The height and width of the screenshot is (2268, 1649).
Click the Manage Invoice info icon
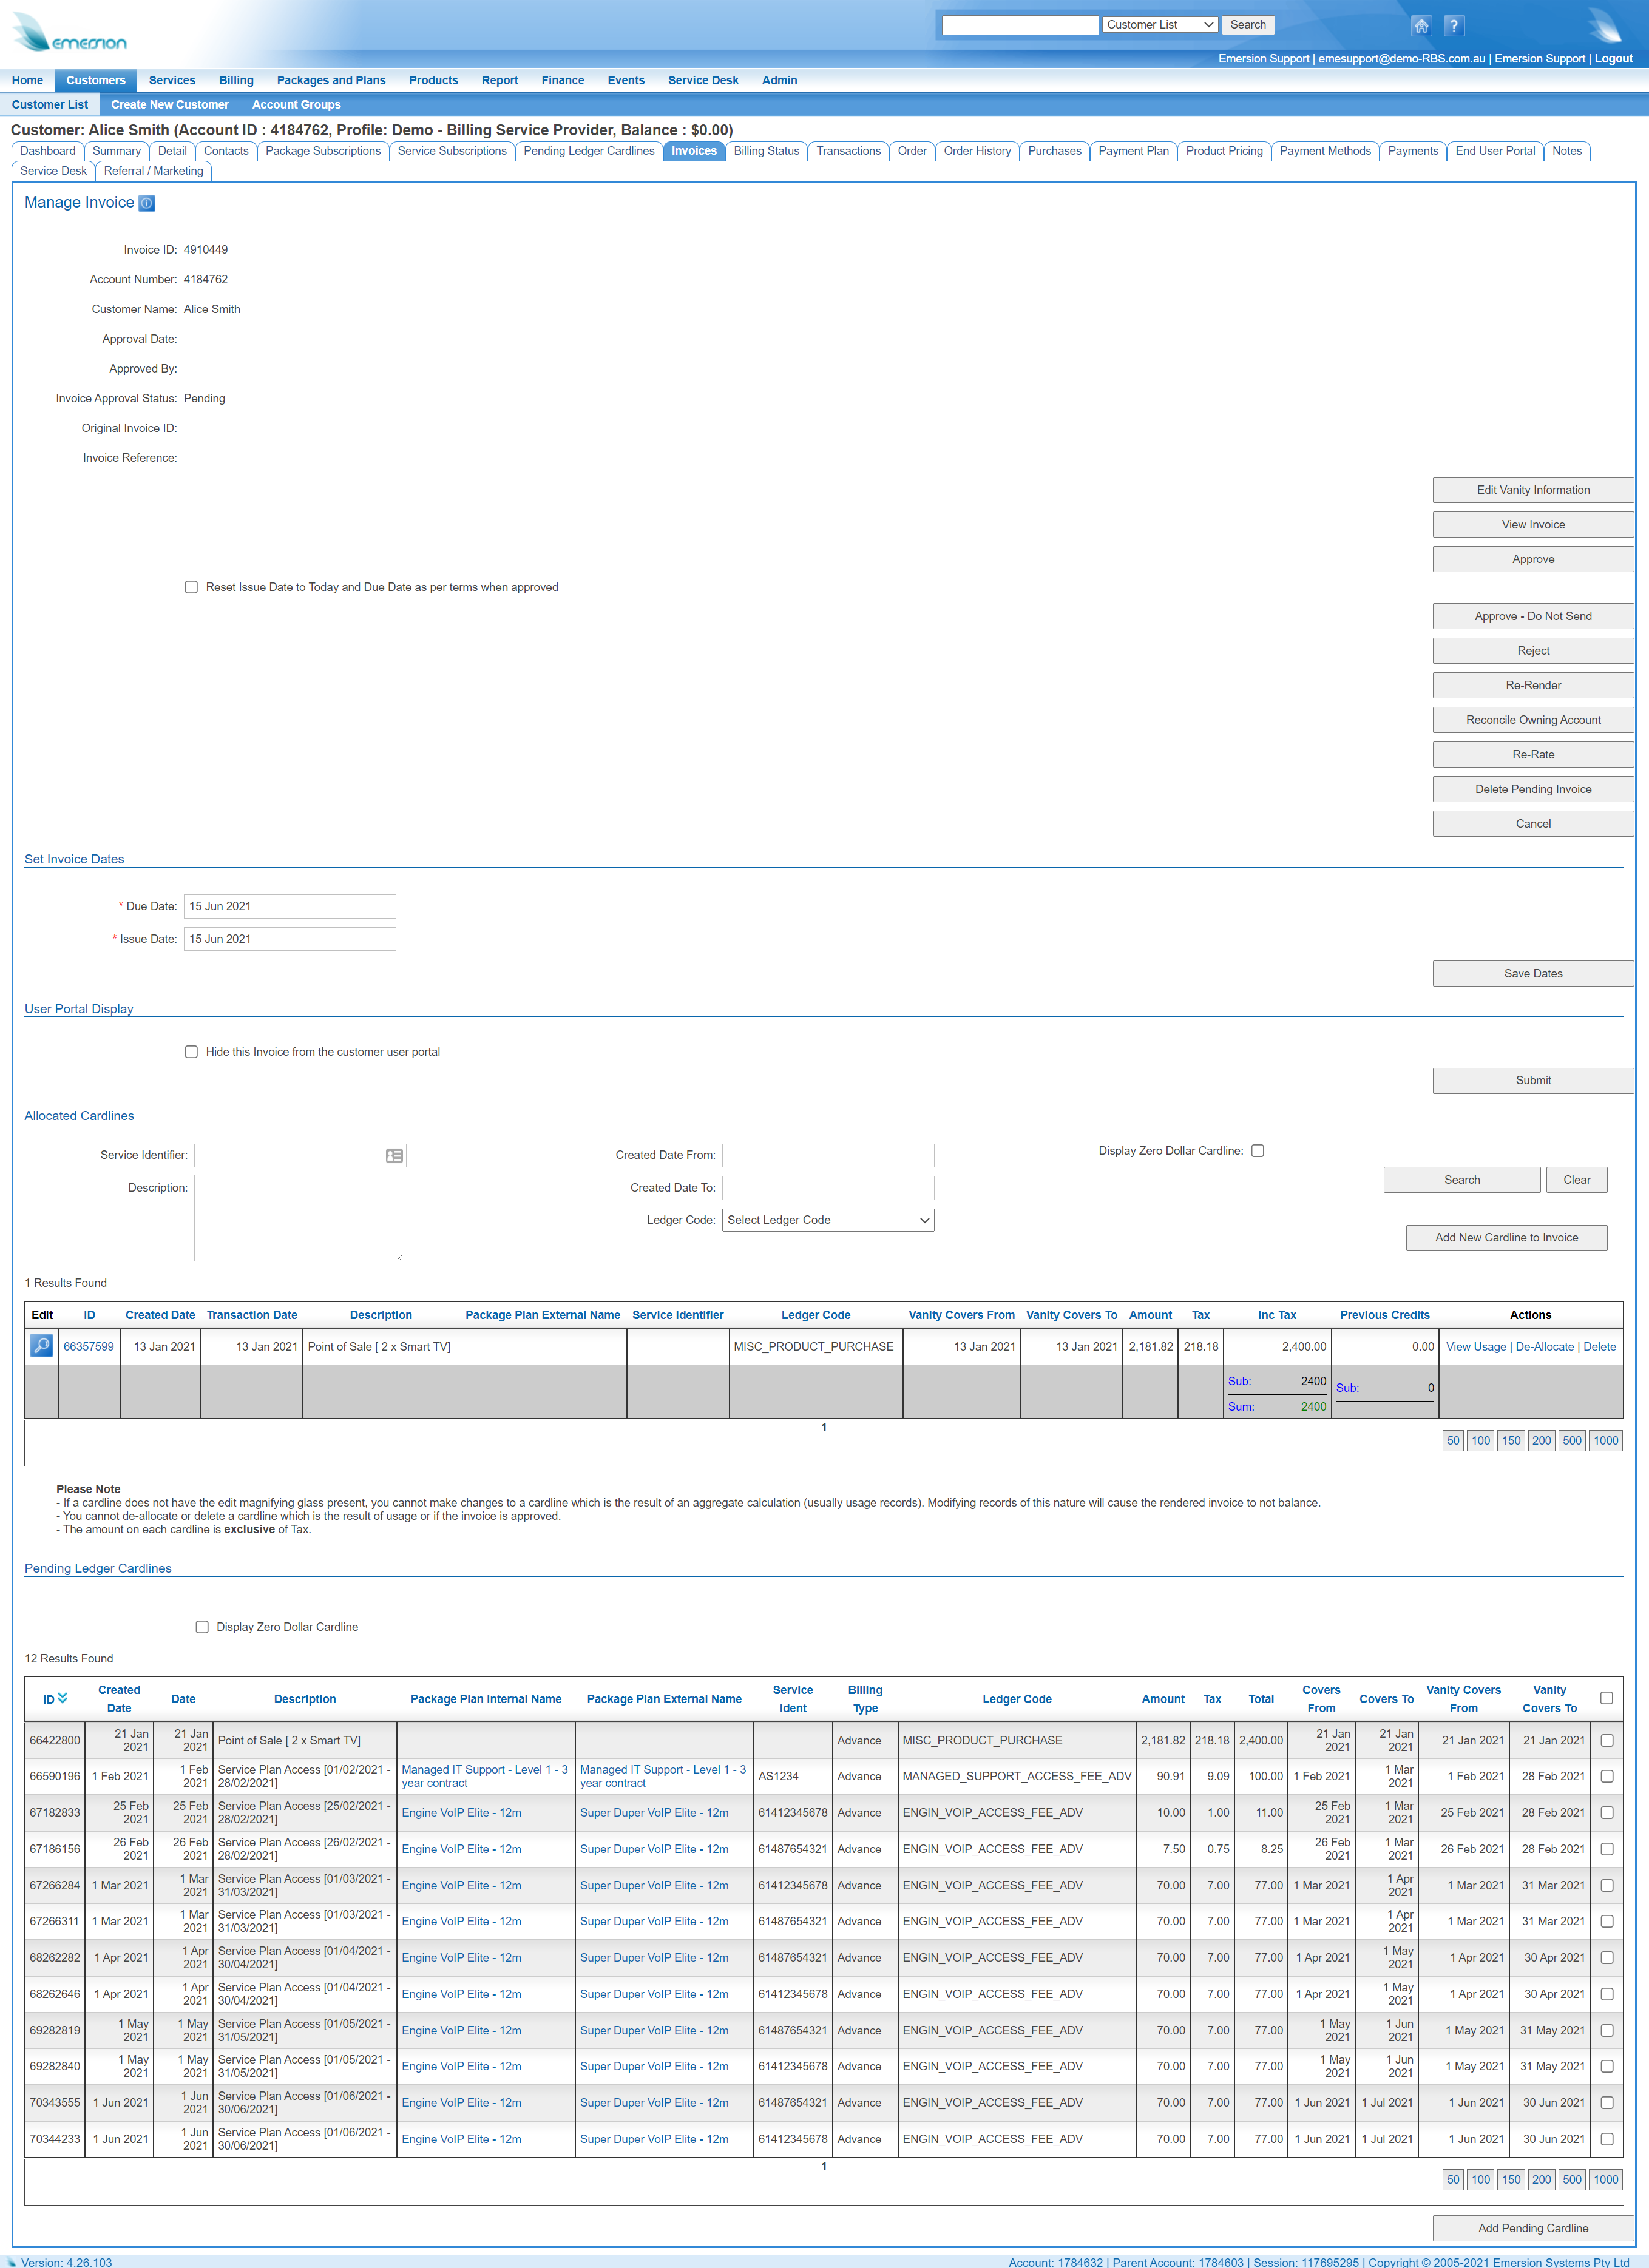147,203
